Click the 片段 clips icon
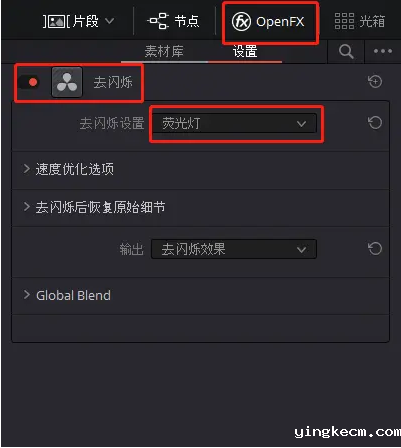The width and height of the screenshot is (401, 448). 54,22
